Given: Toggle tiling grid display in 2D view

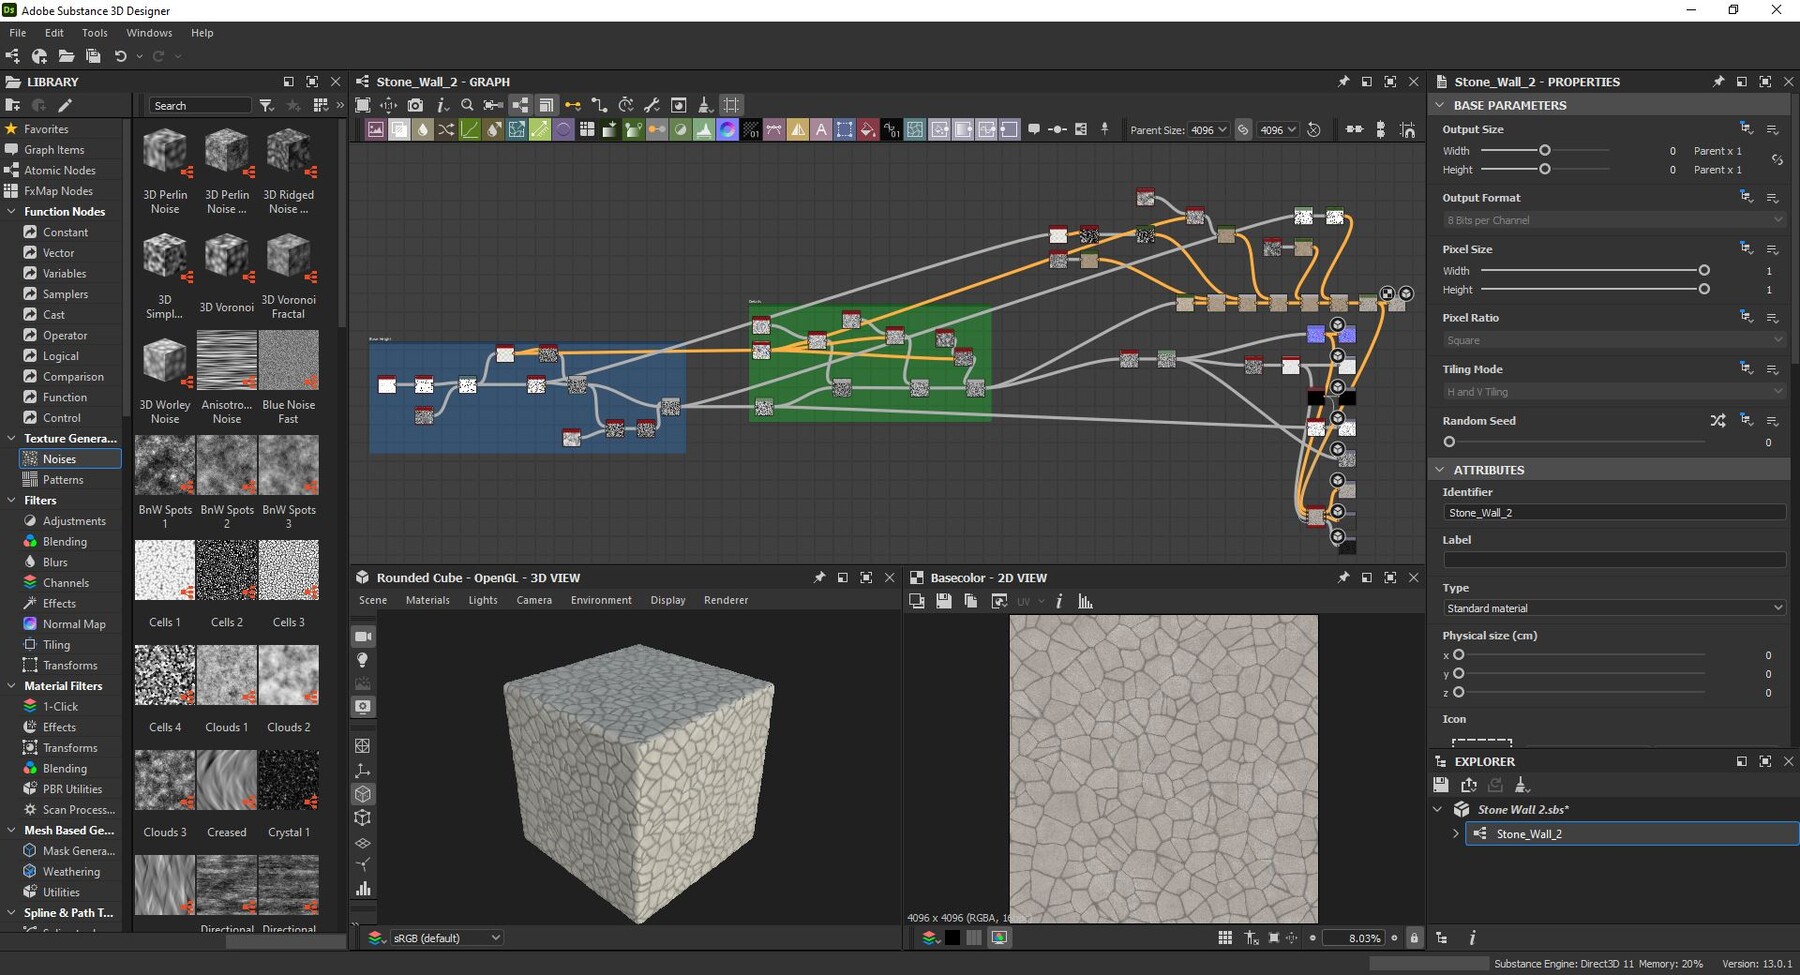Looking at the screenshot, I should click(1225, 938).
